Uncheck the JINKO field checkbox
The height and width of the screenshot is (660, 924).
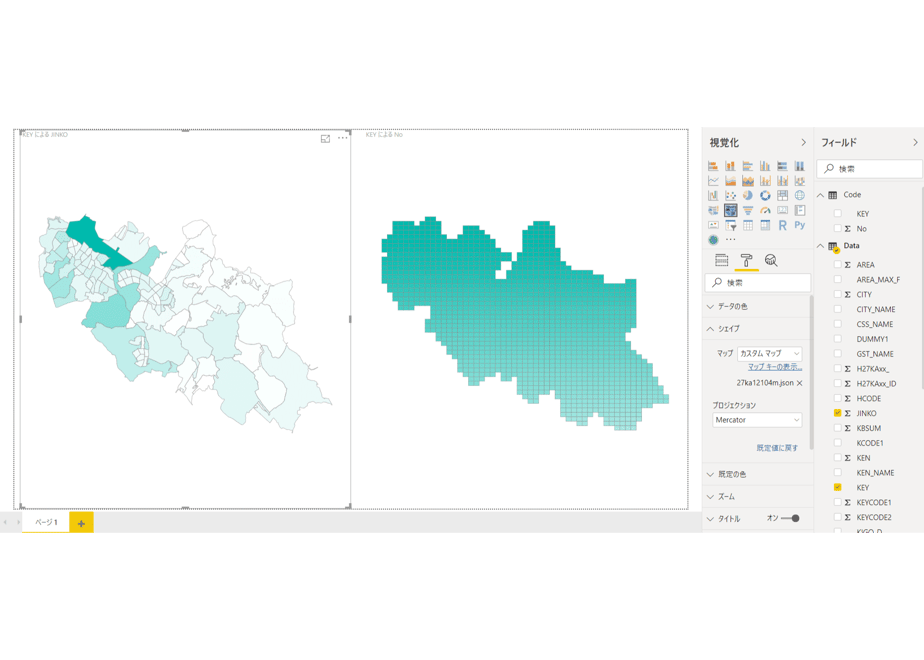837,413
